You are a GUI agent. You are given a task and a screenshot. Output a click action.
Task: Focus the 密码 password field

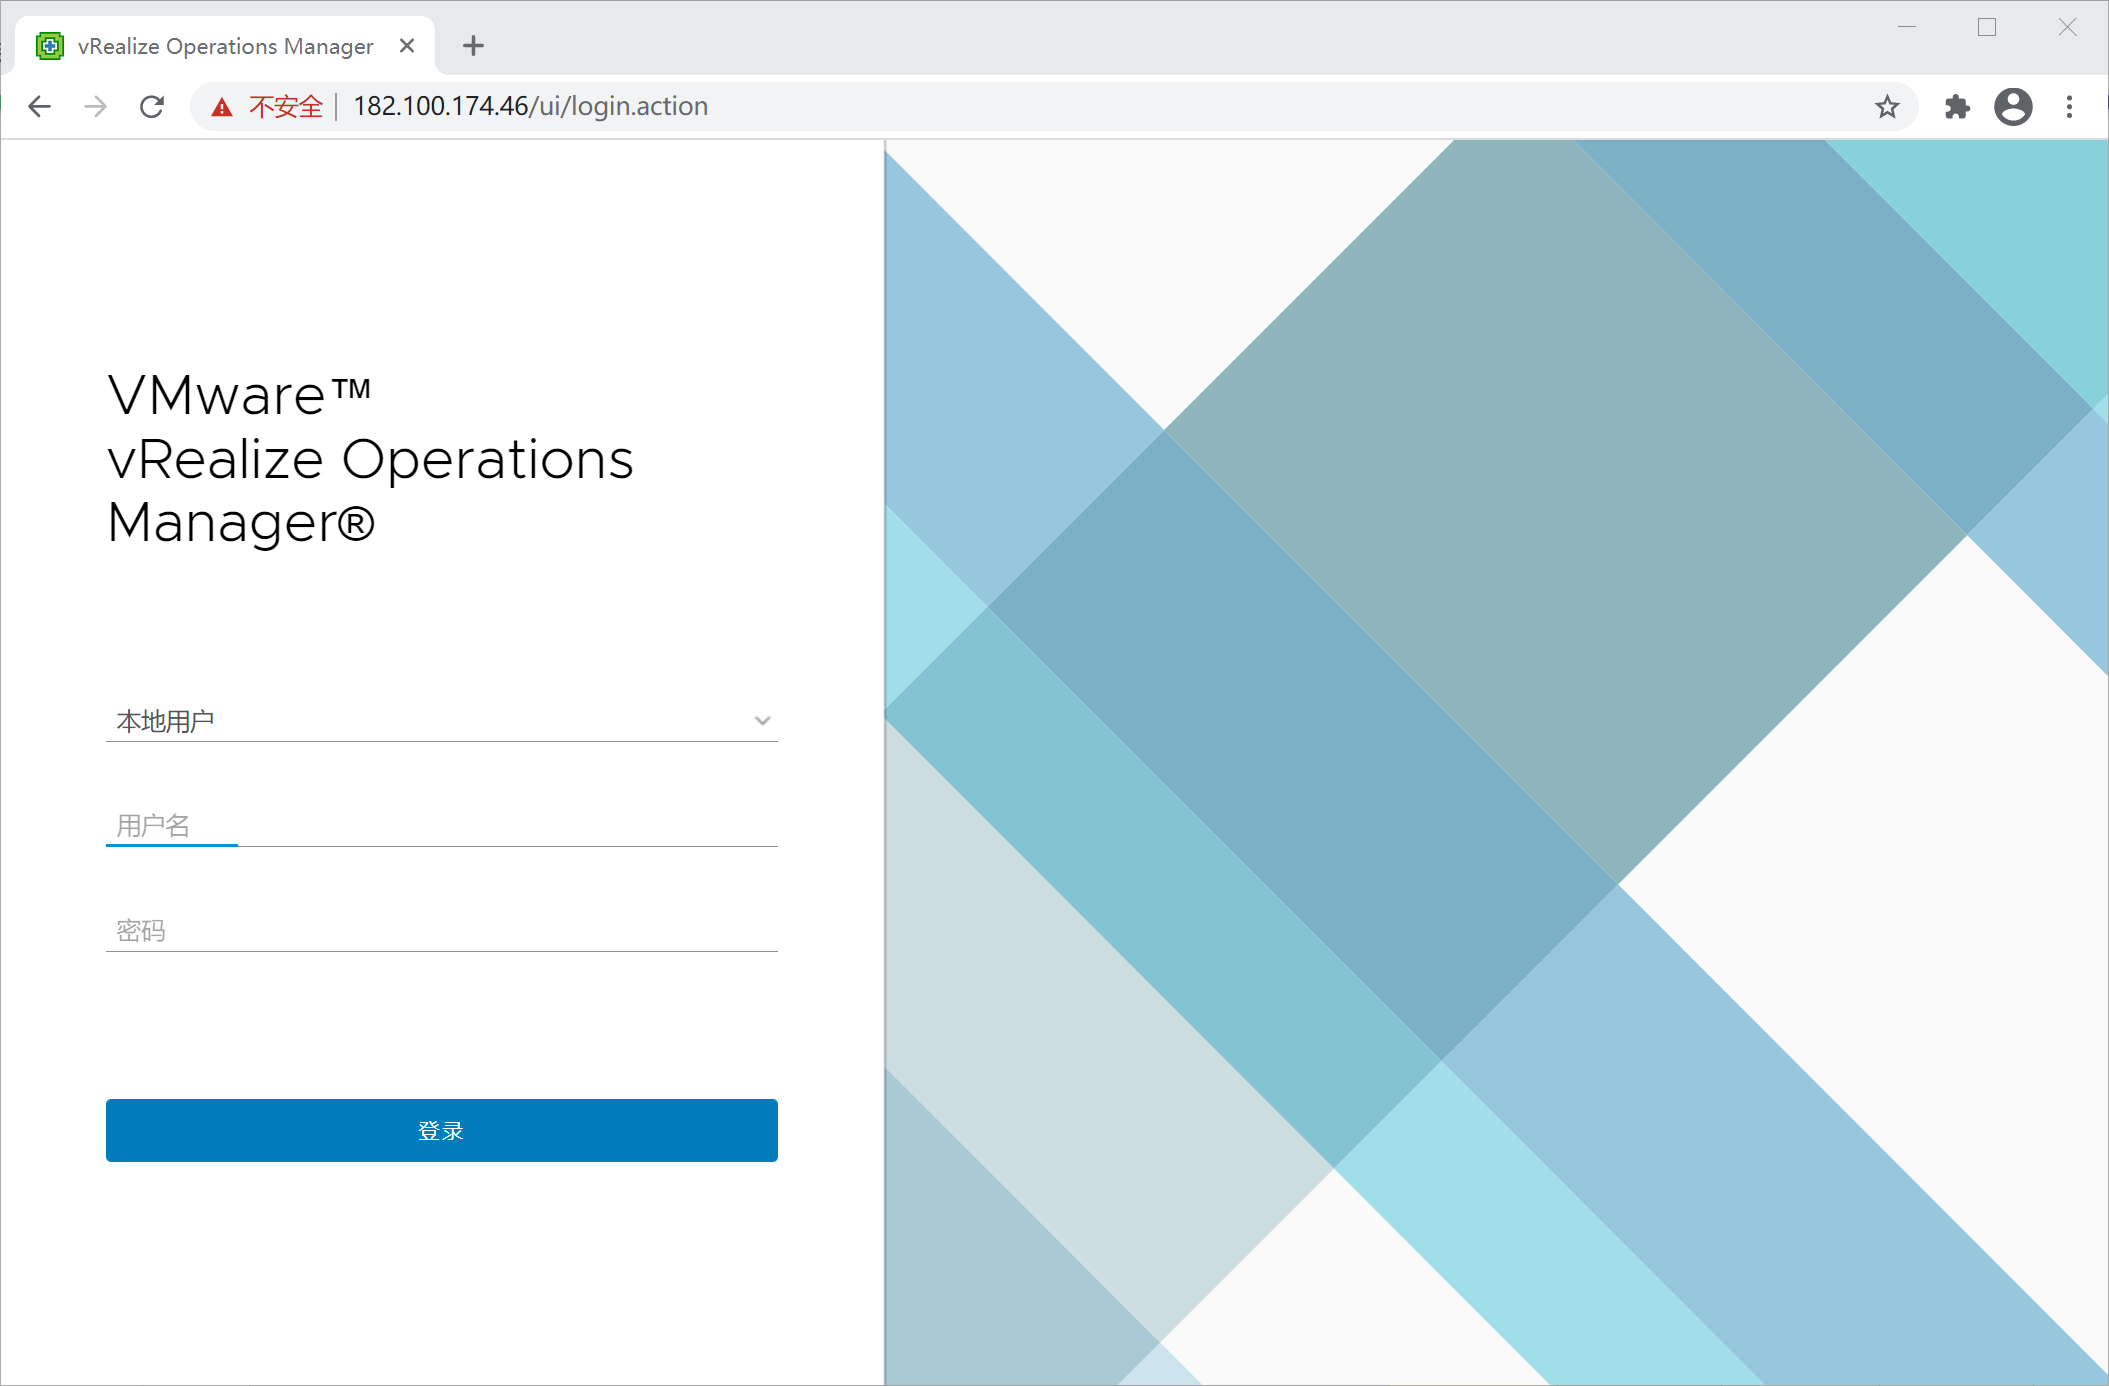point(441,930)
